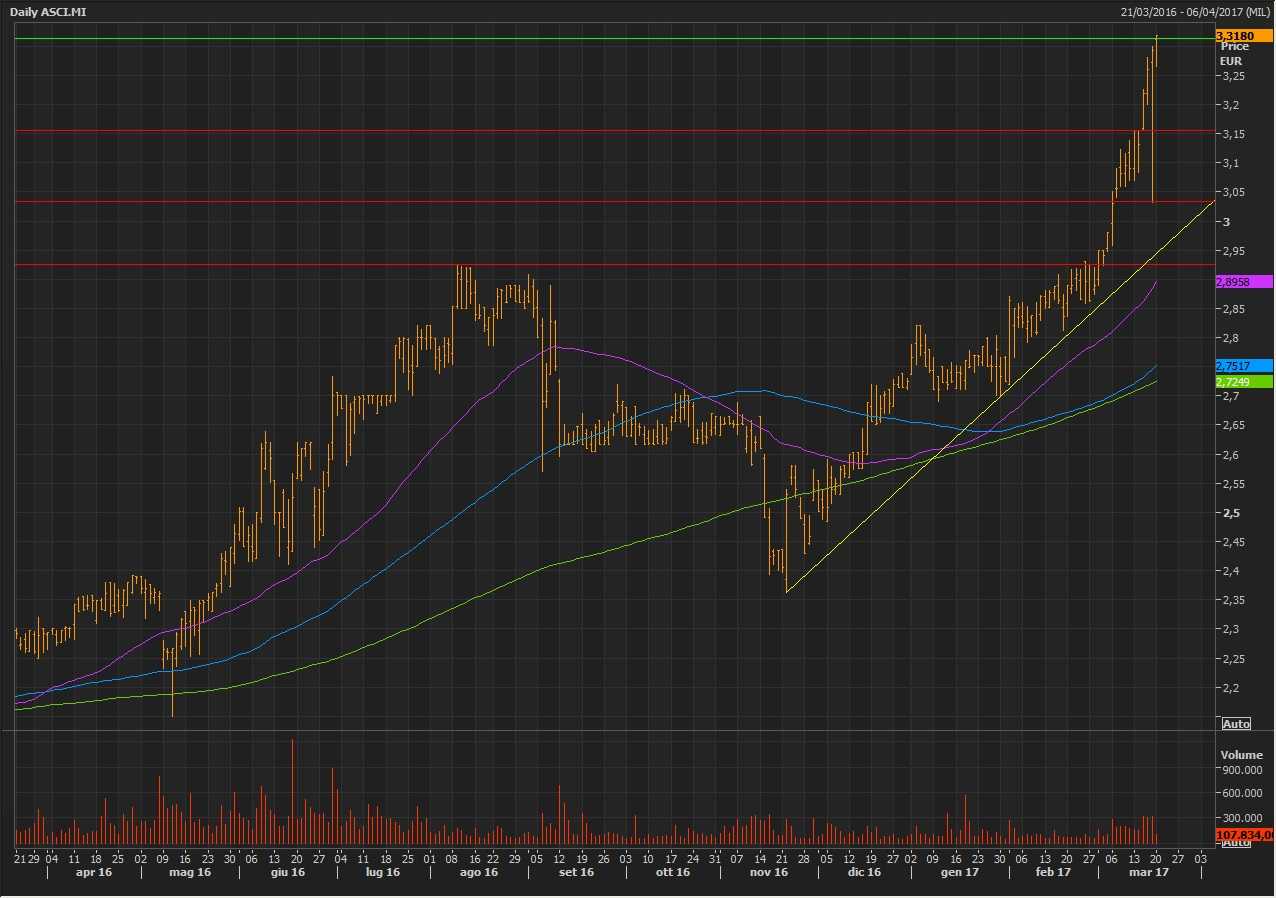Click the 900.000 mark on the volume axis
This screenshot has width=1276, height=898.
point(1242,770)
